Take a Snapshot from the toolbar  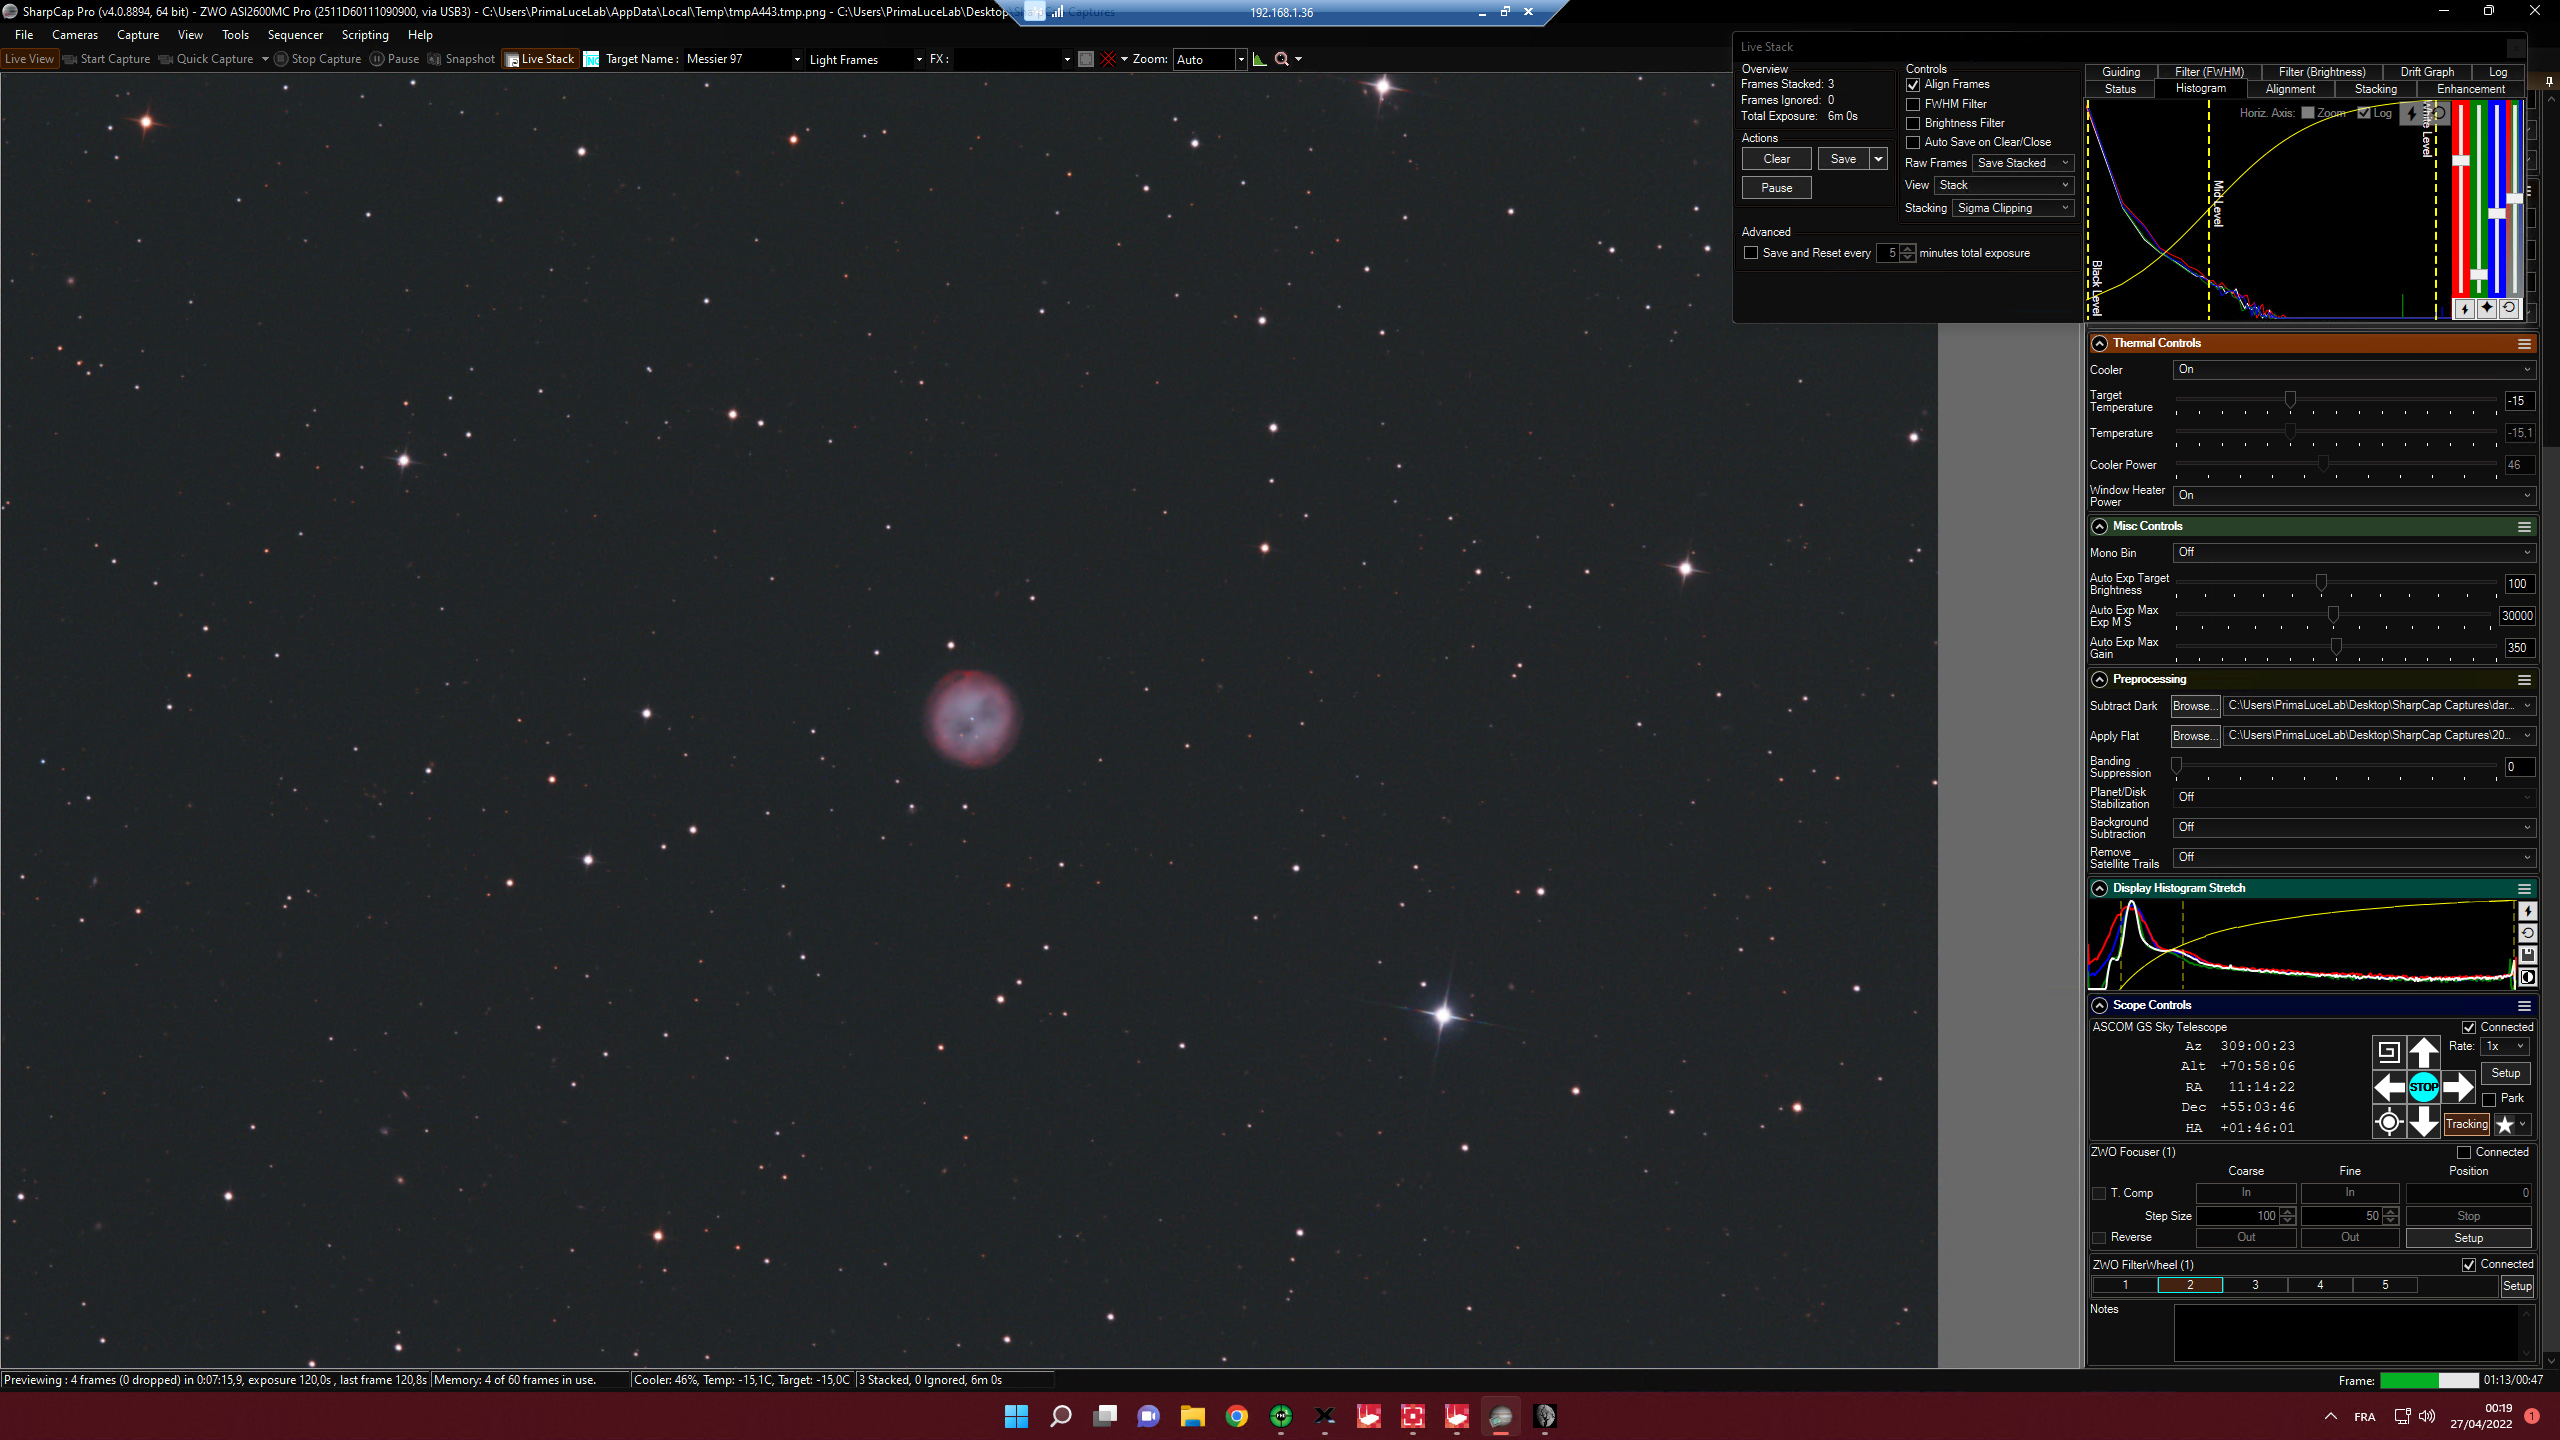point(461,59)
